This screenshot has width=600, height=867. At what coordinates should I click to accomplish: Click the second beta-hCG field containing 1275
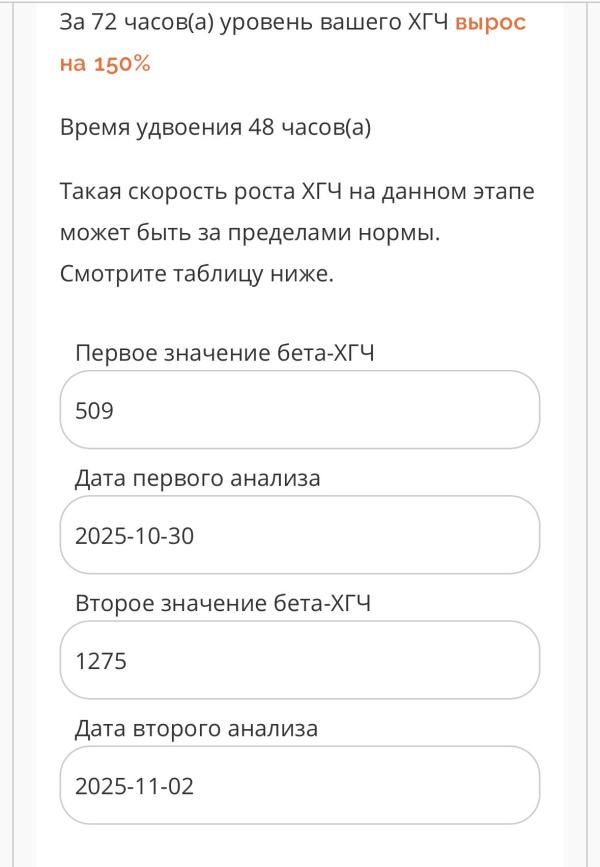(300, 660)
